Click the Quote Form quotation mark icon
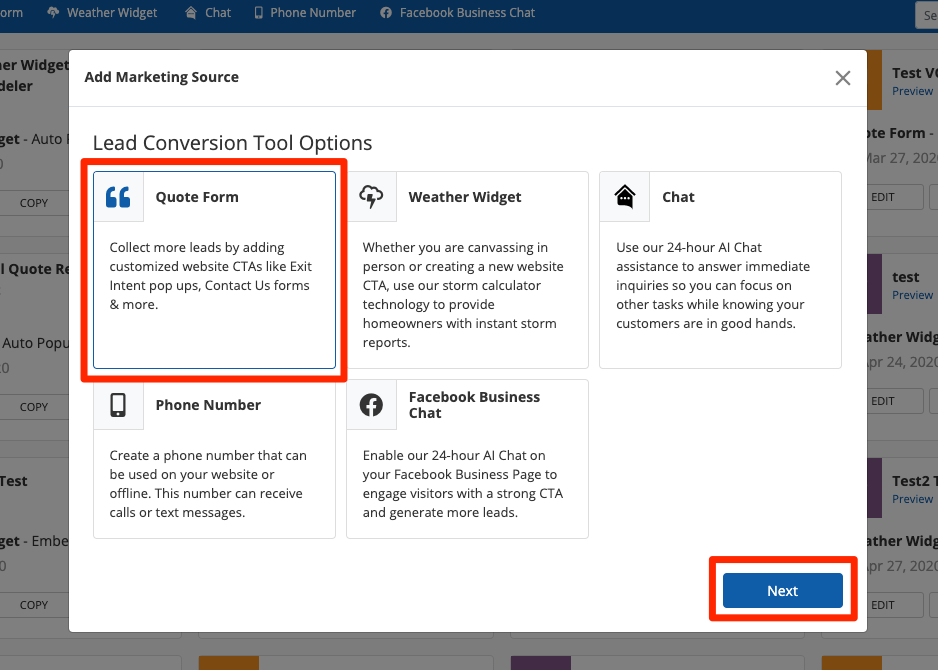Image resolution: width=938 pixels, height=670 pixels. tap(119, 197)
